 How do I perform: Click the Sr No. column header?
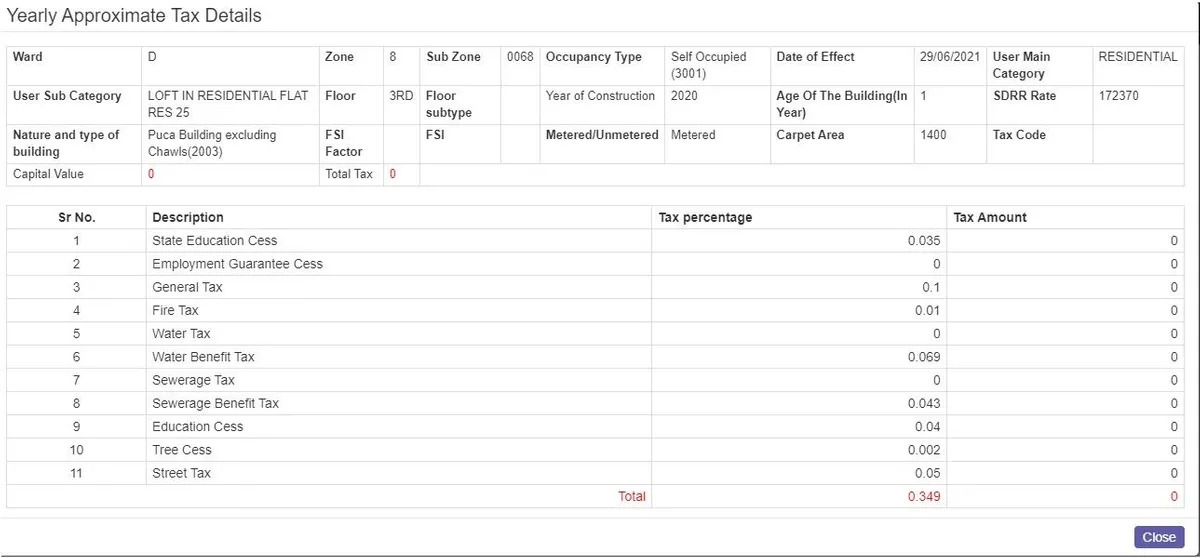click(76, 217)
